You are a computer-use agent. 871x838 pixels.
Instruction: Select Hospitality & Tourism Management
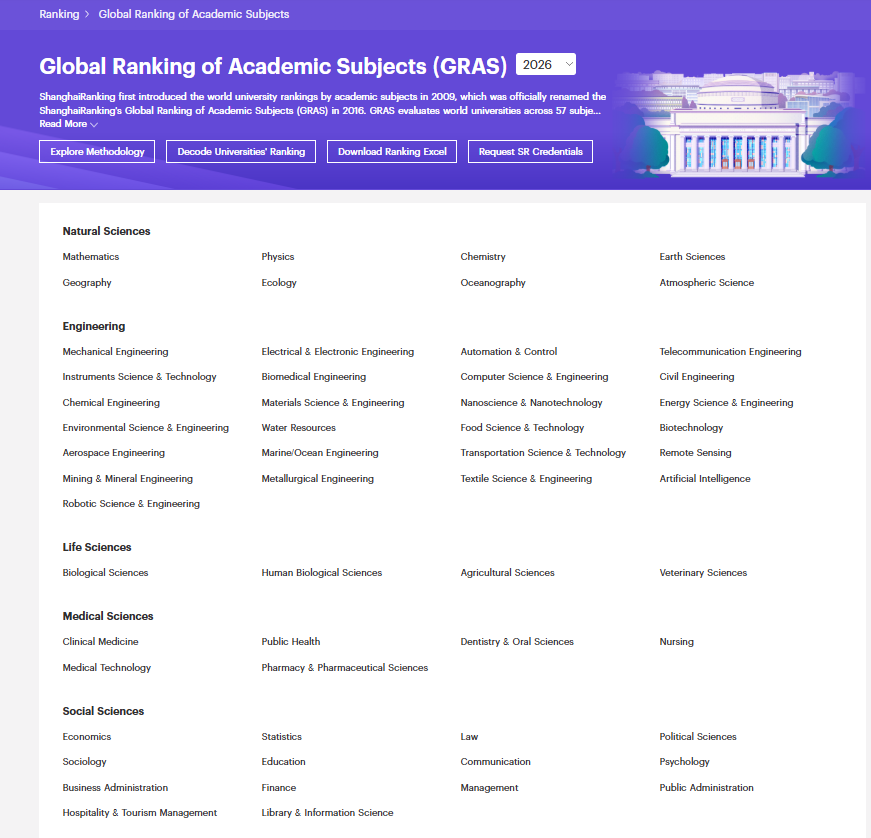point(139,812)
